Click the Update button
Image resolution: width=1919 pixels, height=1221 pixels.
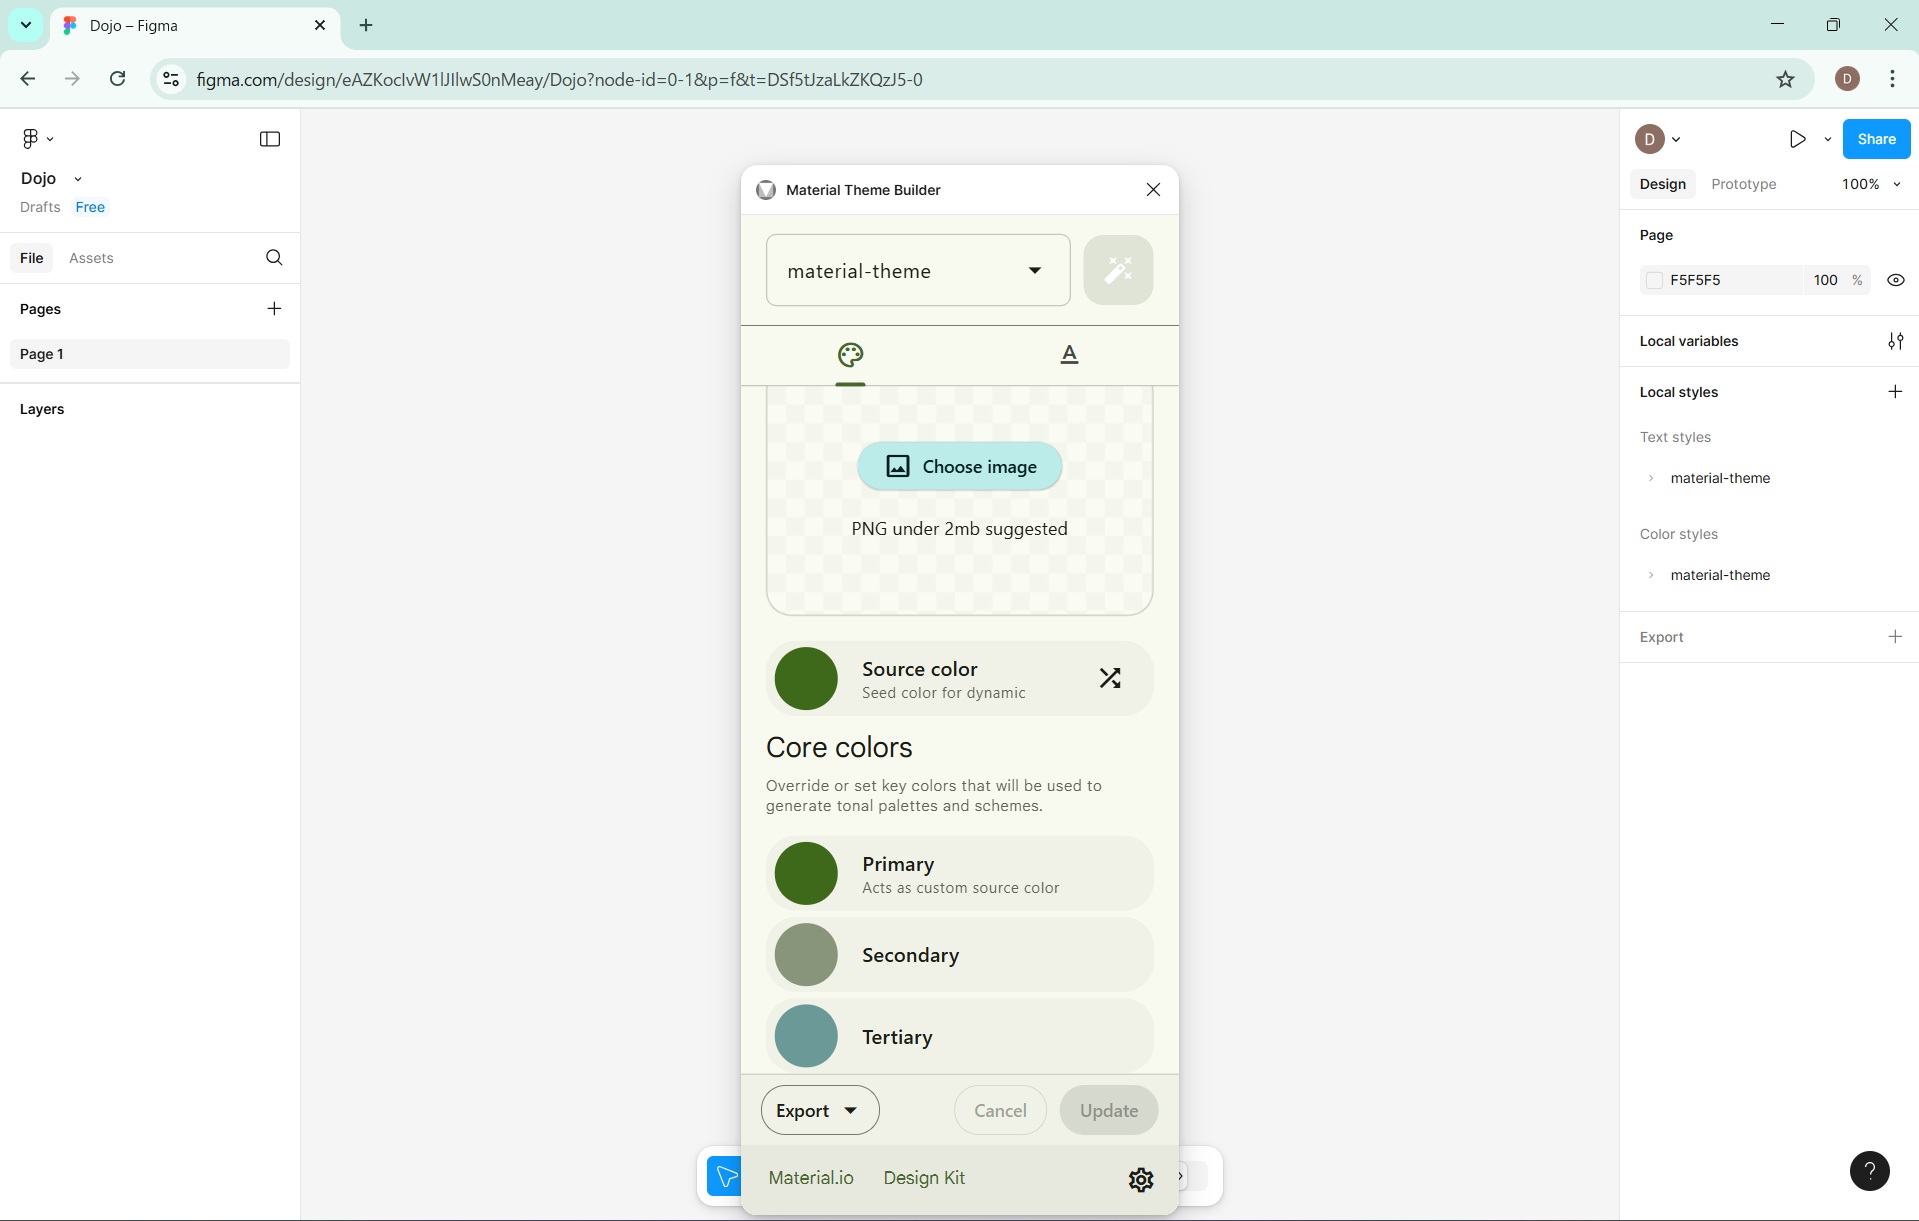click(x=1108, y=1110)
